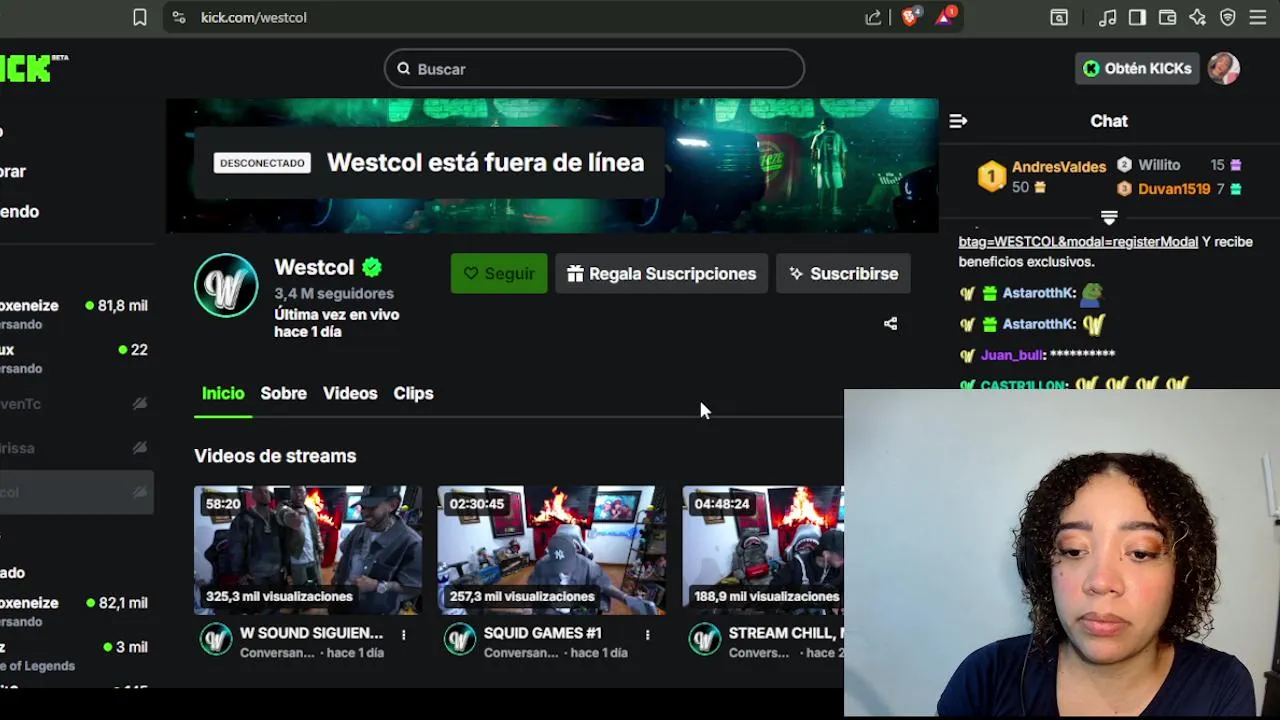The height and width of the screenshot is (720, 1280).
Task: Click the Seguir follow button
Action: (x=499, y=273)
